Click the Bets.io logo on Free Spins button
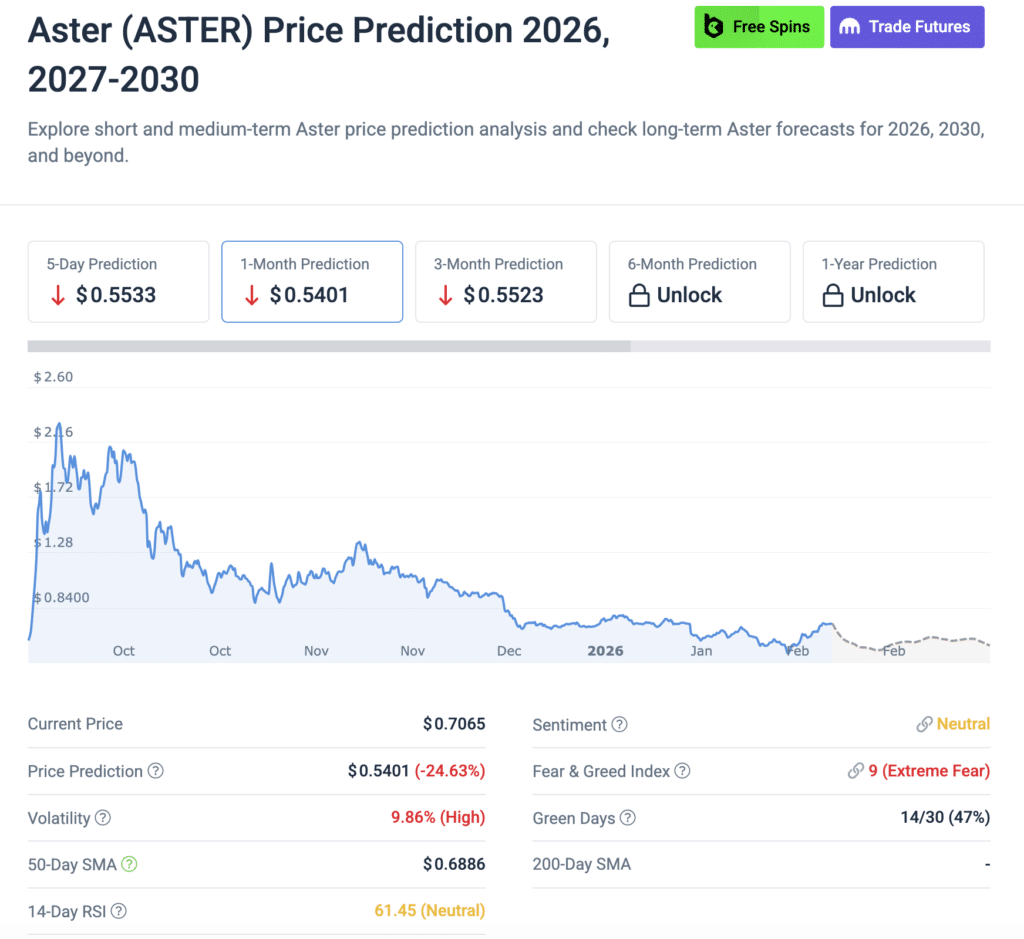The image size is (1024, 939). point(712,27)
